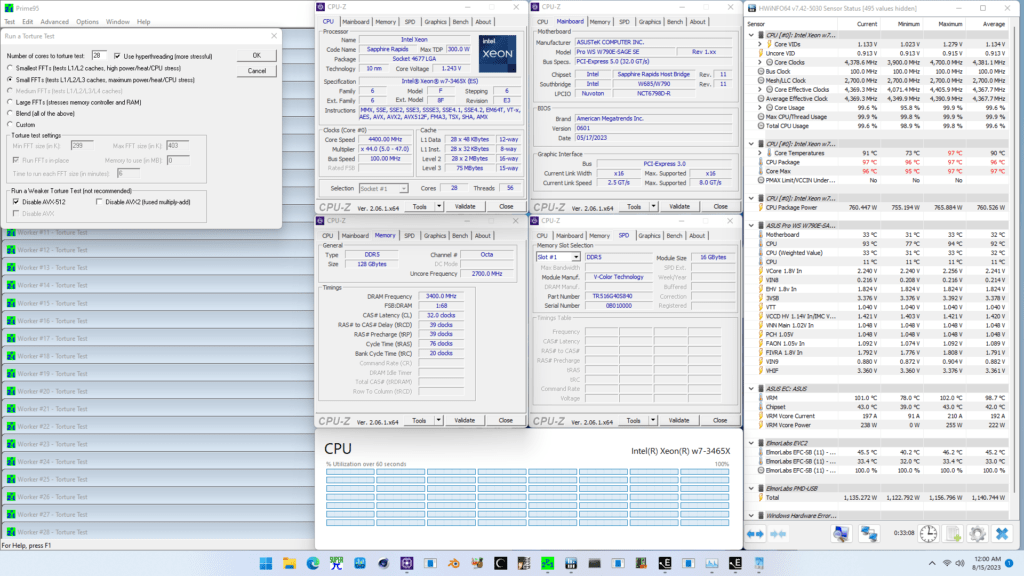Select Smallest FFTs torture option
The image size is (1024, 576).
click(x=10, y=68)
